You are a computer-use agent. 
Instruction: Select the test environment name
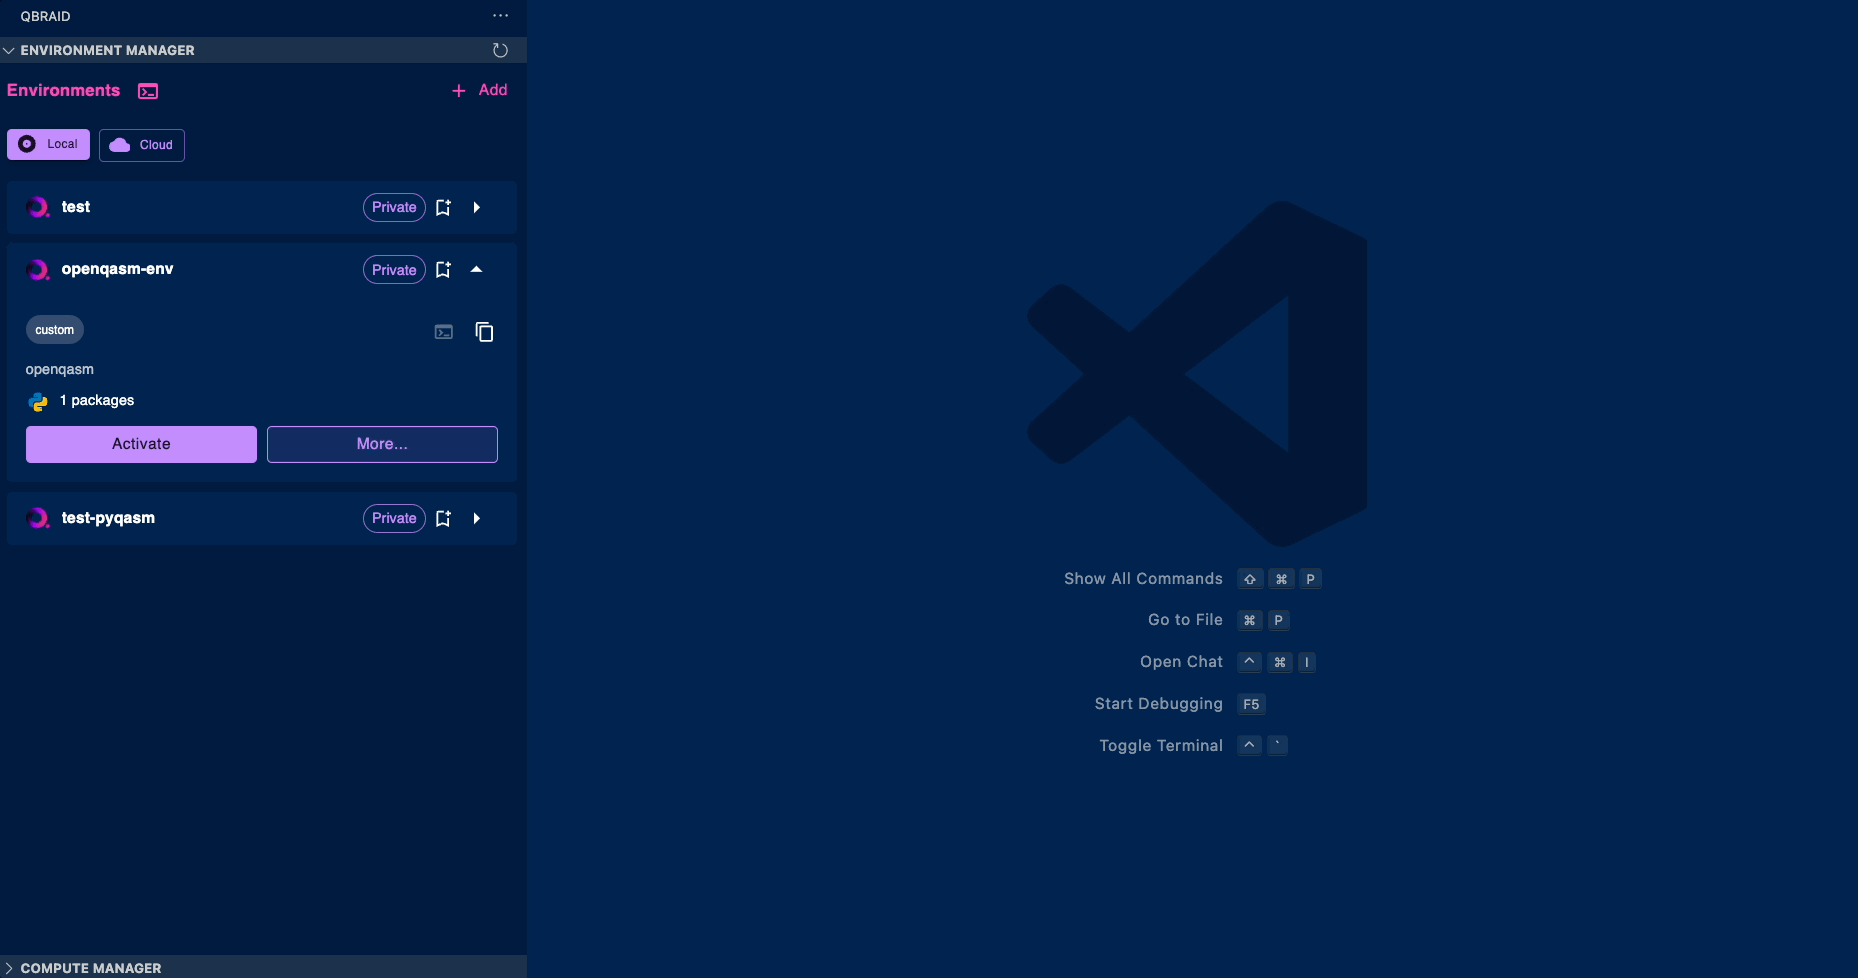click(76, 207)
